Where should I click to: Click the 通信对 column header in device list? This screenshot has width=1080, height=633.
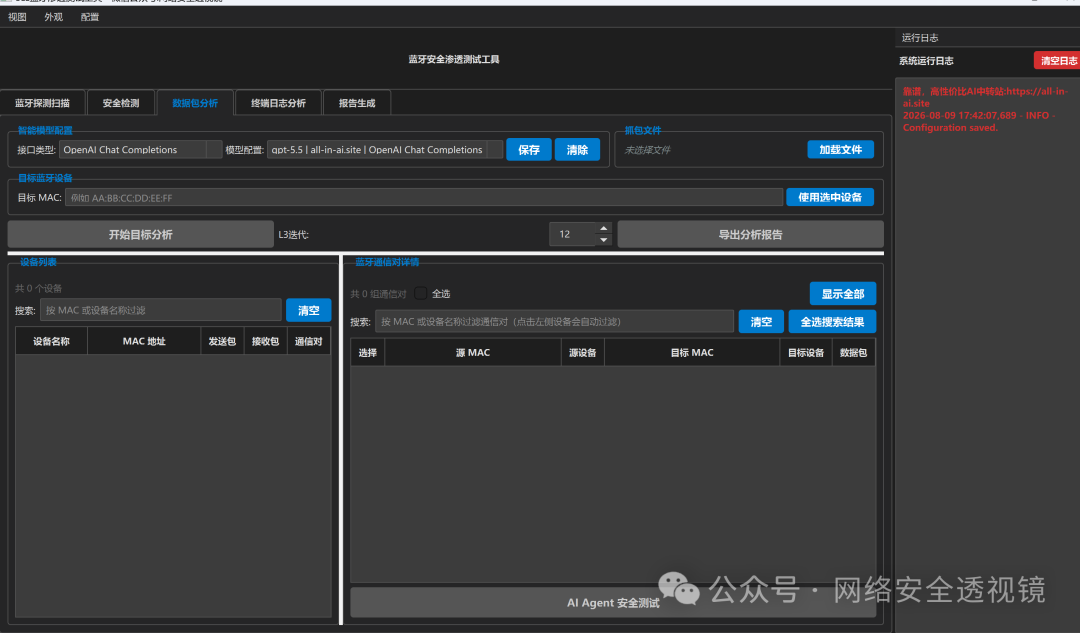point(309,341)
